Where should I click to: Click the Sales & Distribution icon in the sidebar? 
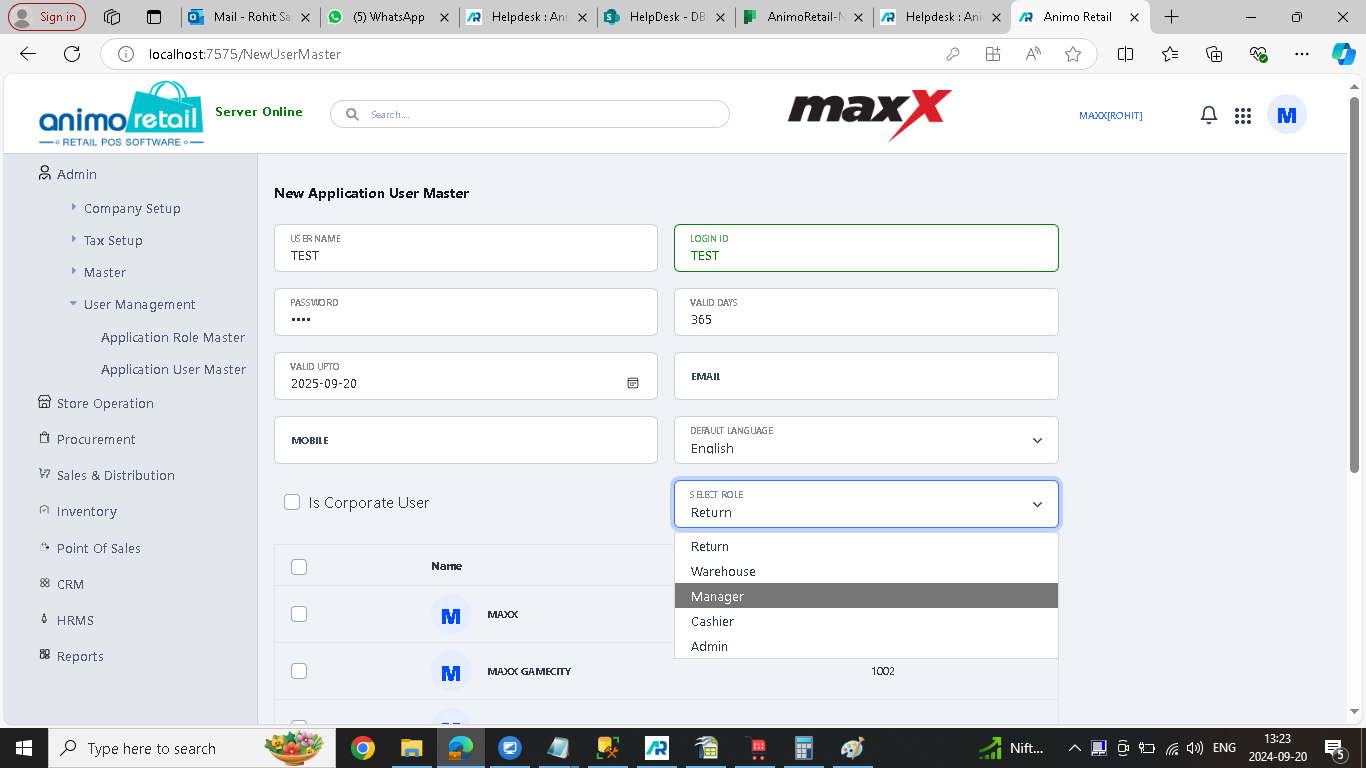[x=44, y=474]
